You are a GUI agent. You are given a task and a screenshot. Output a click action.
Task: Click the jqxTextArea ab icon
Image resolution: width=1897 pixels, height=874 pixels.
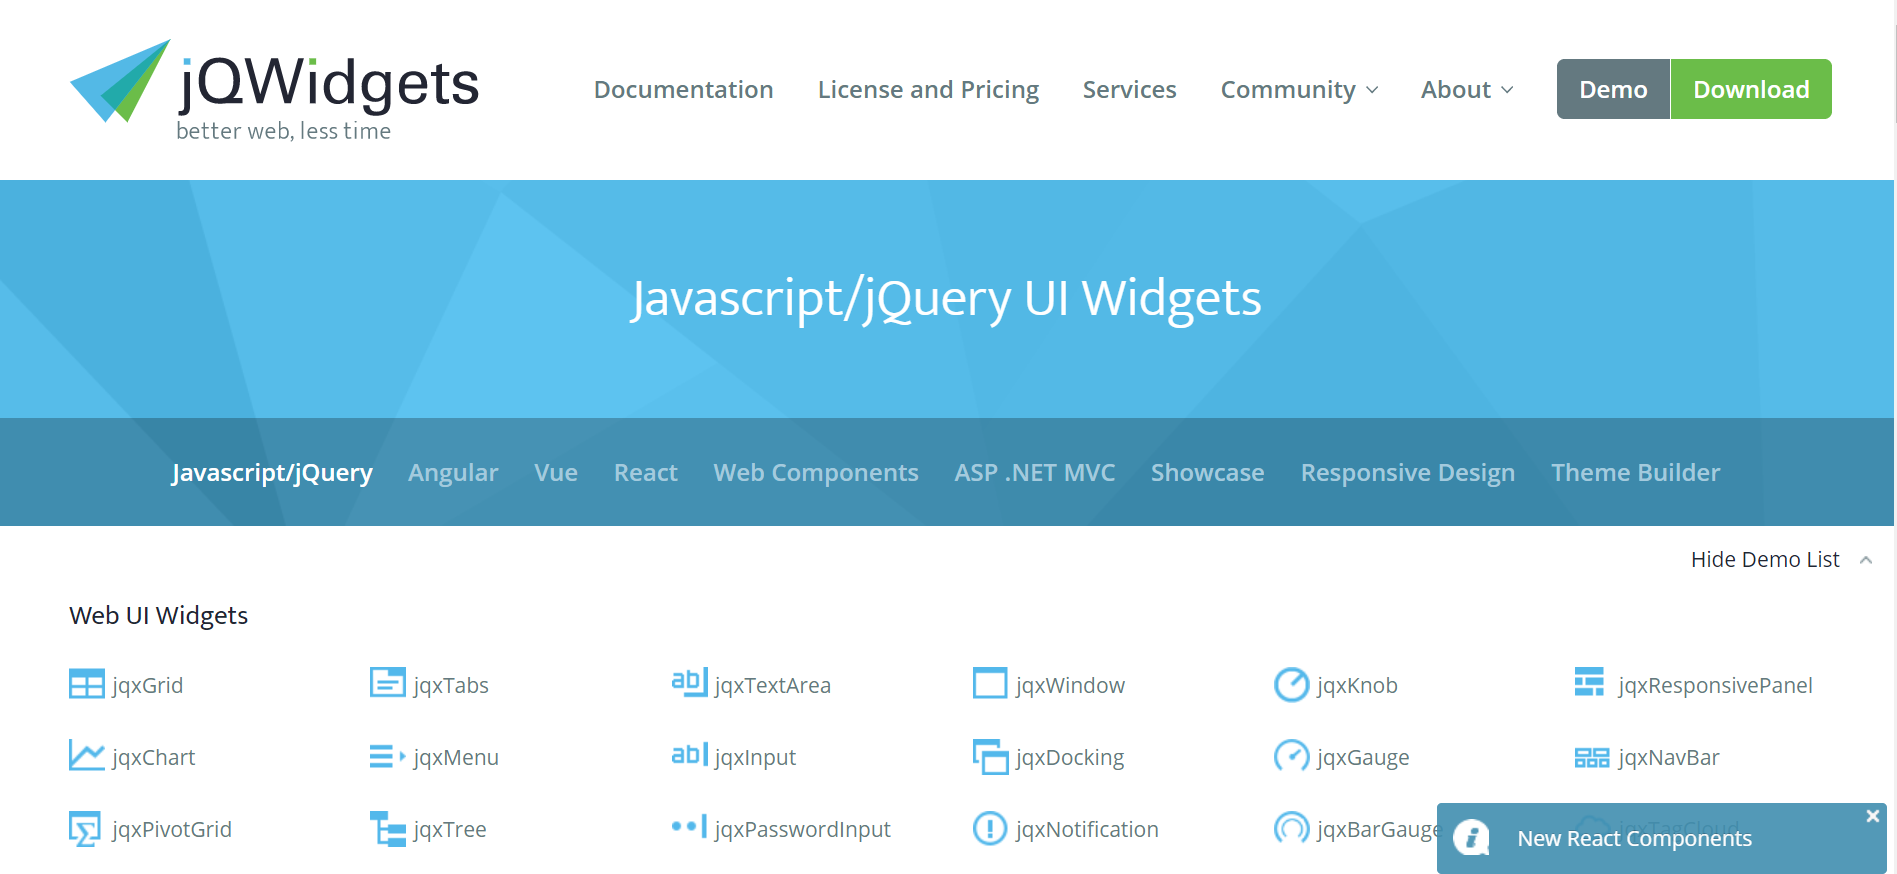coord(689,682)
